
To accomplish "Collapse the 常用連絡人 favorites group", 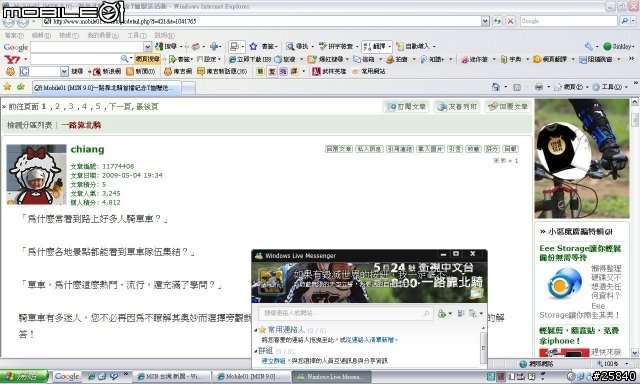I will pyautogui.click(x=256, y=330).
